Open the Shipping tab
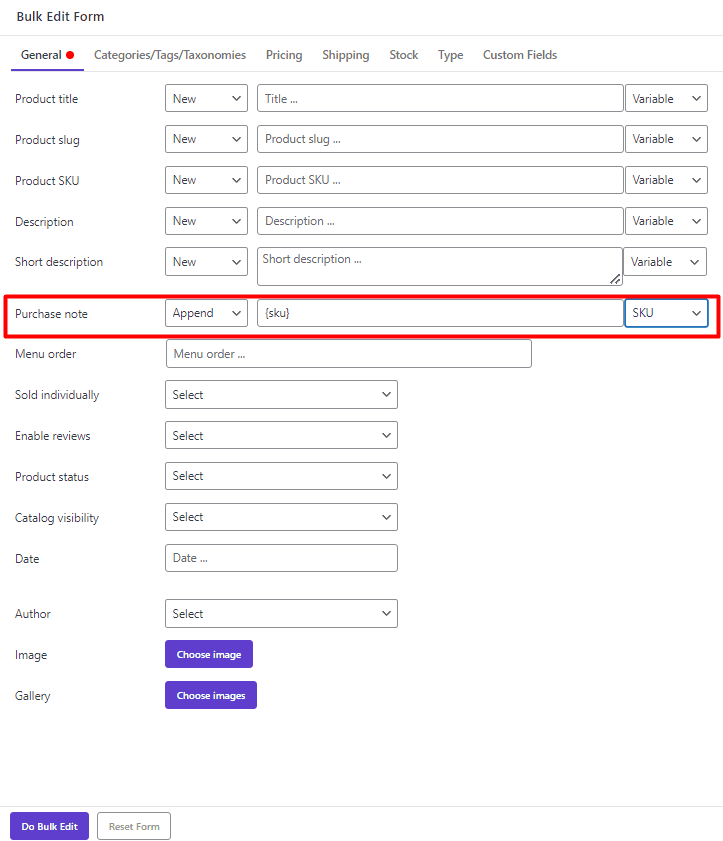The width and height of the screenshot is (723, 841). point(345,55)
